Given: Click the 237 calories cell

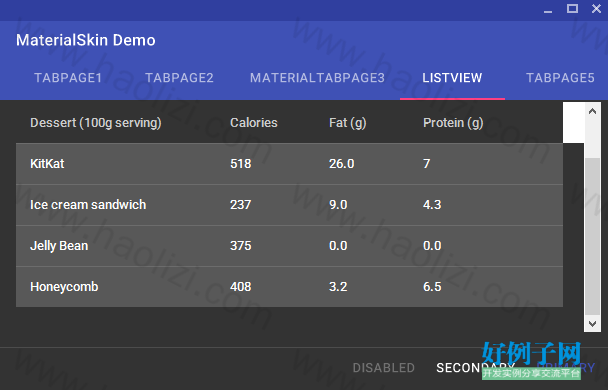Looking at the screenshot, I should click(x=240, y=205).
